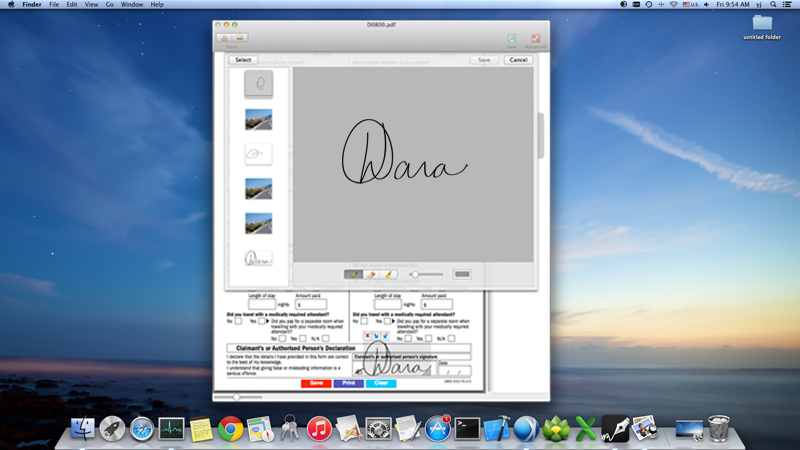The width and height of the screenshot is (800, 450).
Task: Click the red X icon above signature
Action: click(367, 336)
